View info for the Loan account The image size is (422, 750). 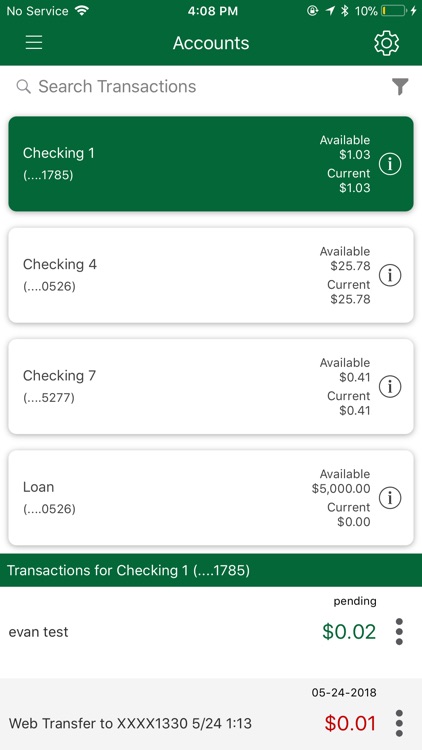[390, 498]
